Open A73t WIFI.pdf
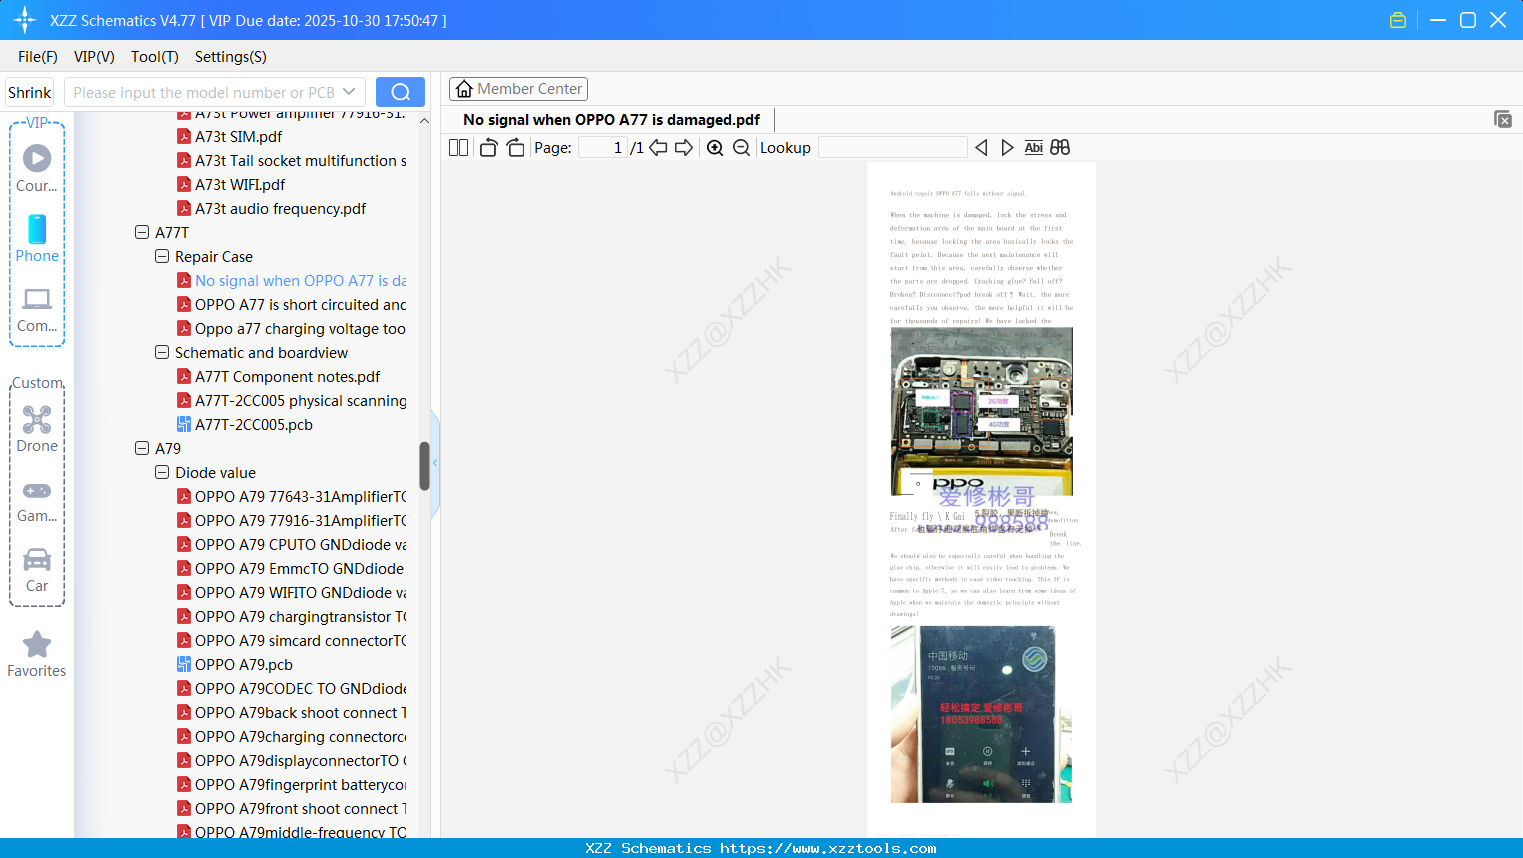 pos(240,184)
